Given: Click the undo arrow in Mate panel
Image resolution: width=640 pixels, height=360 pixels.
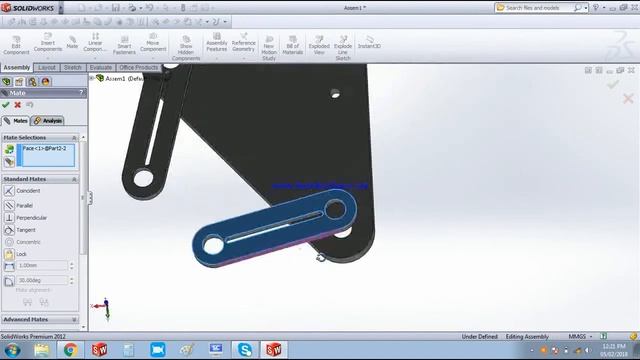Looking at the screenshot, I should click(x=29, y=105).
